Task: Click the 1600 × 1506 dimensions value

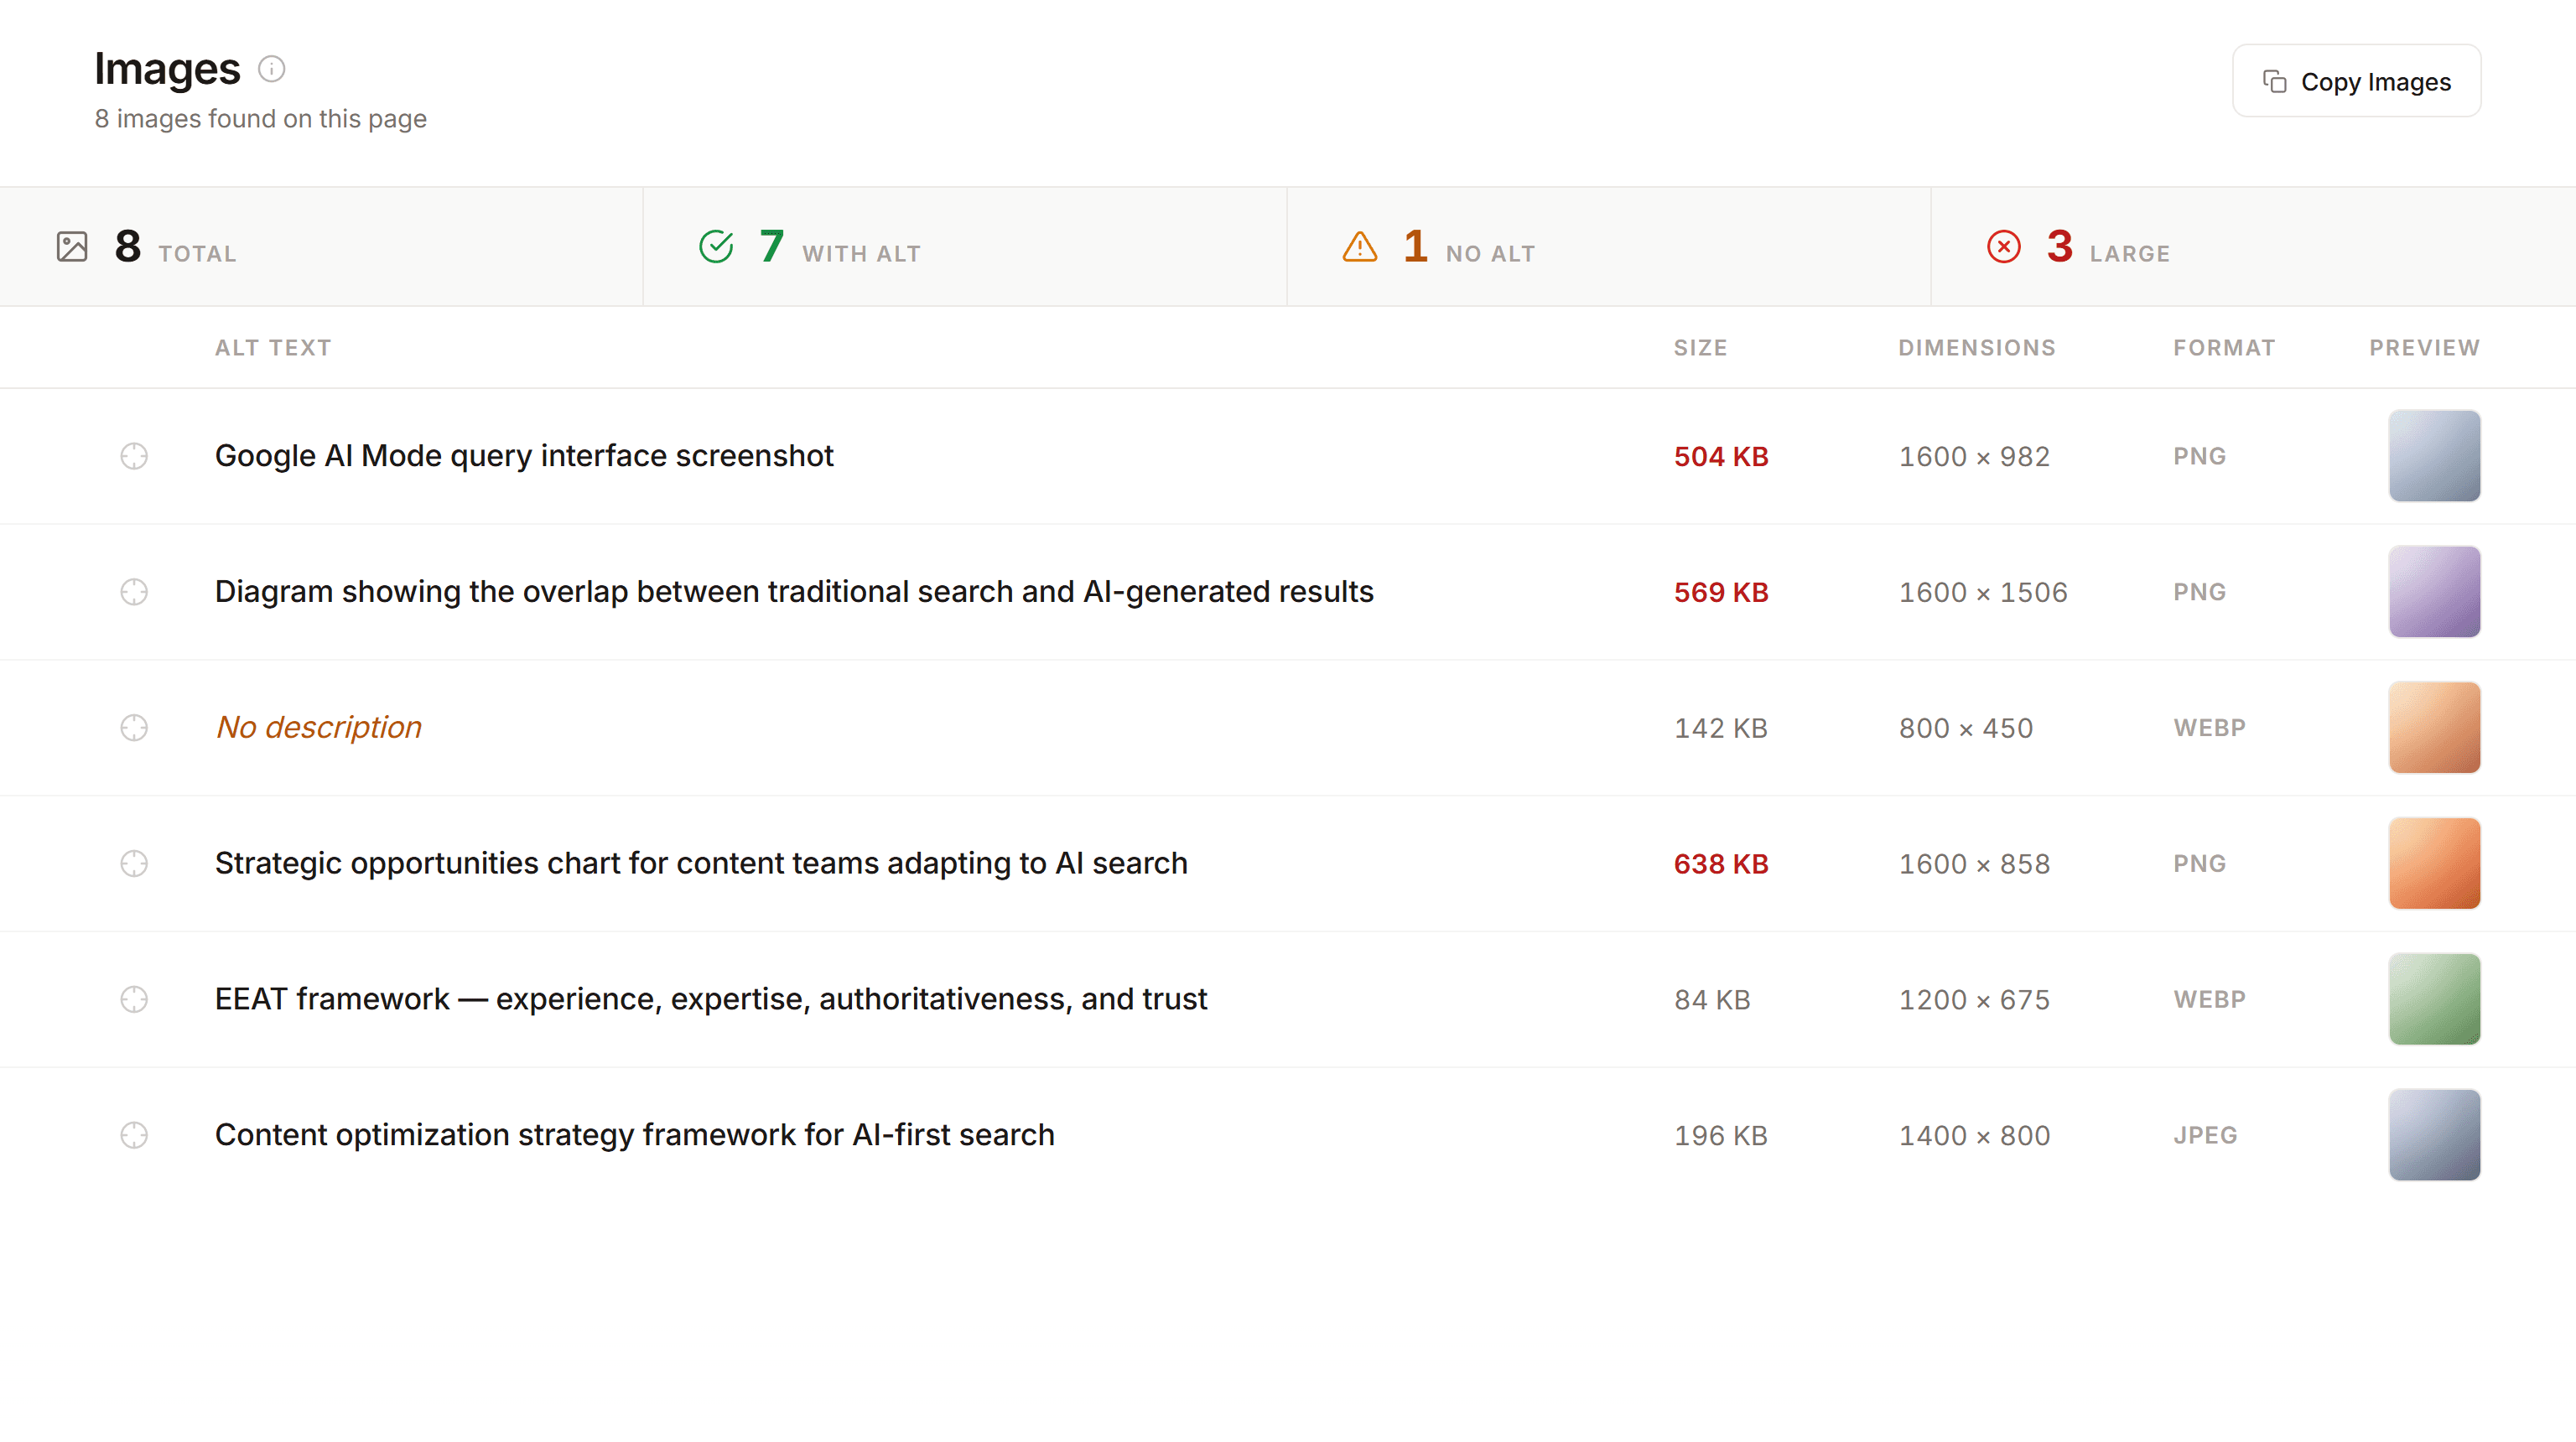Action: (x=1983, y=593)
